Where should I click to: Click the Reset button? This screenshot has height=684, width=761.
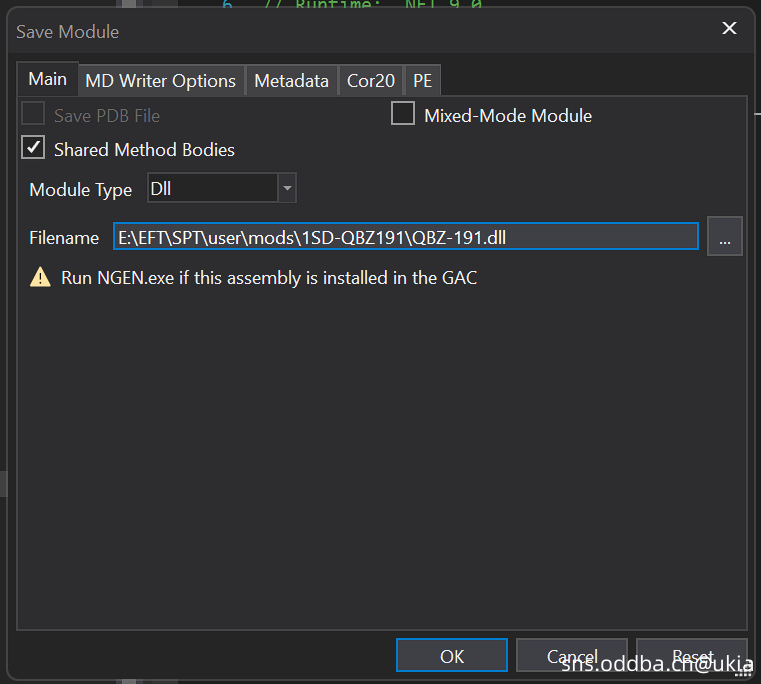coord(692,656)
